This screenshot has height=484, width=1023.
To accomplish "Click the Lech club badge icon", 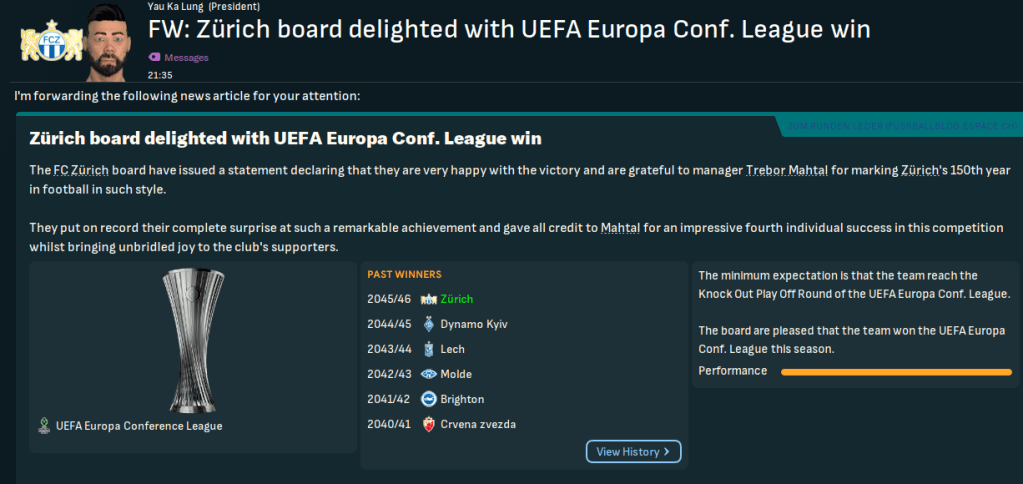I will (x=429, y=349).
